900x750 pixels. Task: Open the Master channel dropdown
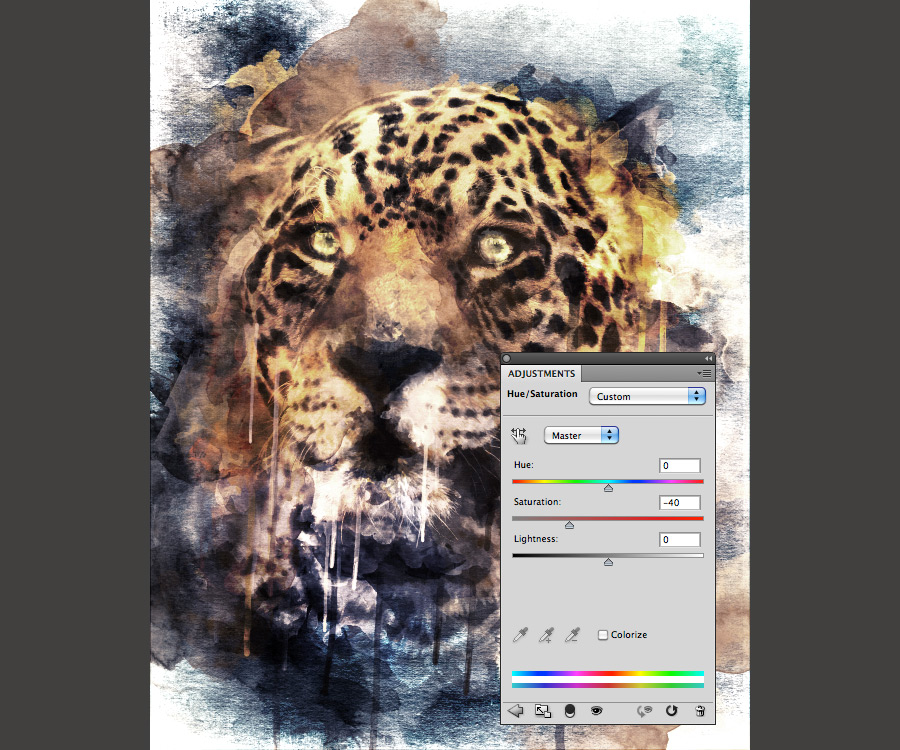581,434
